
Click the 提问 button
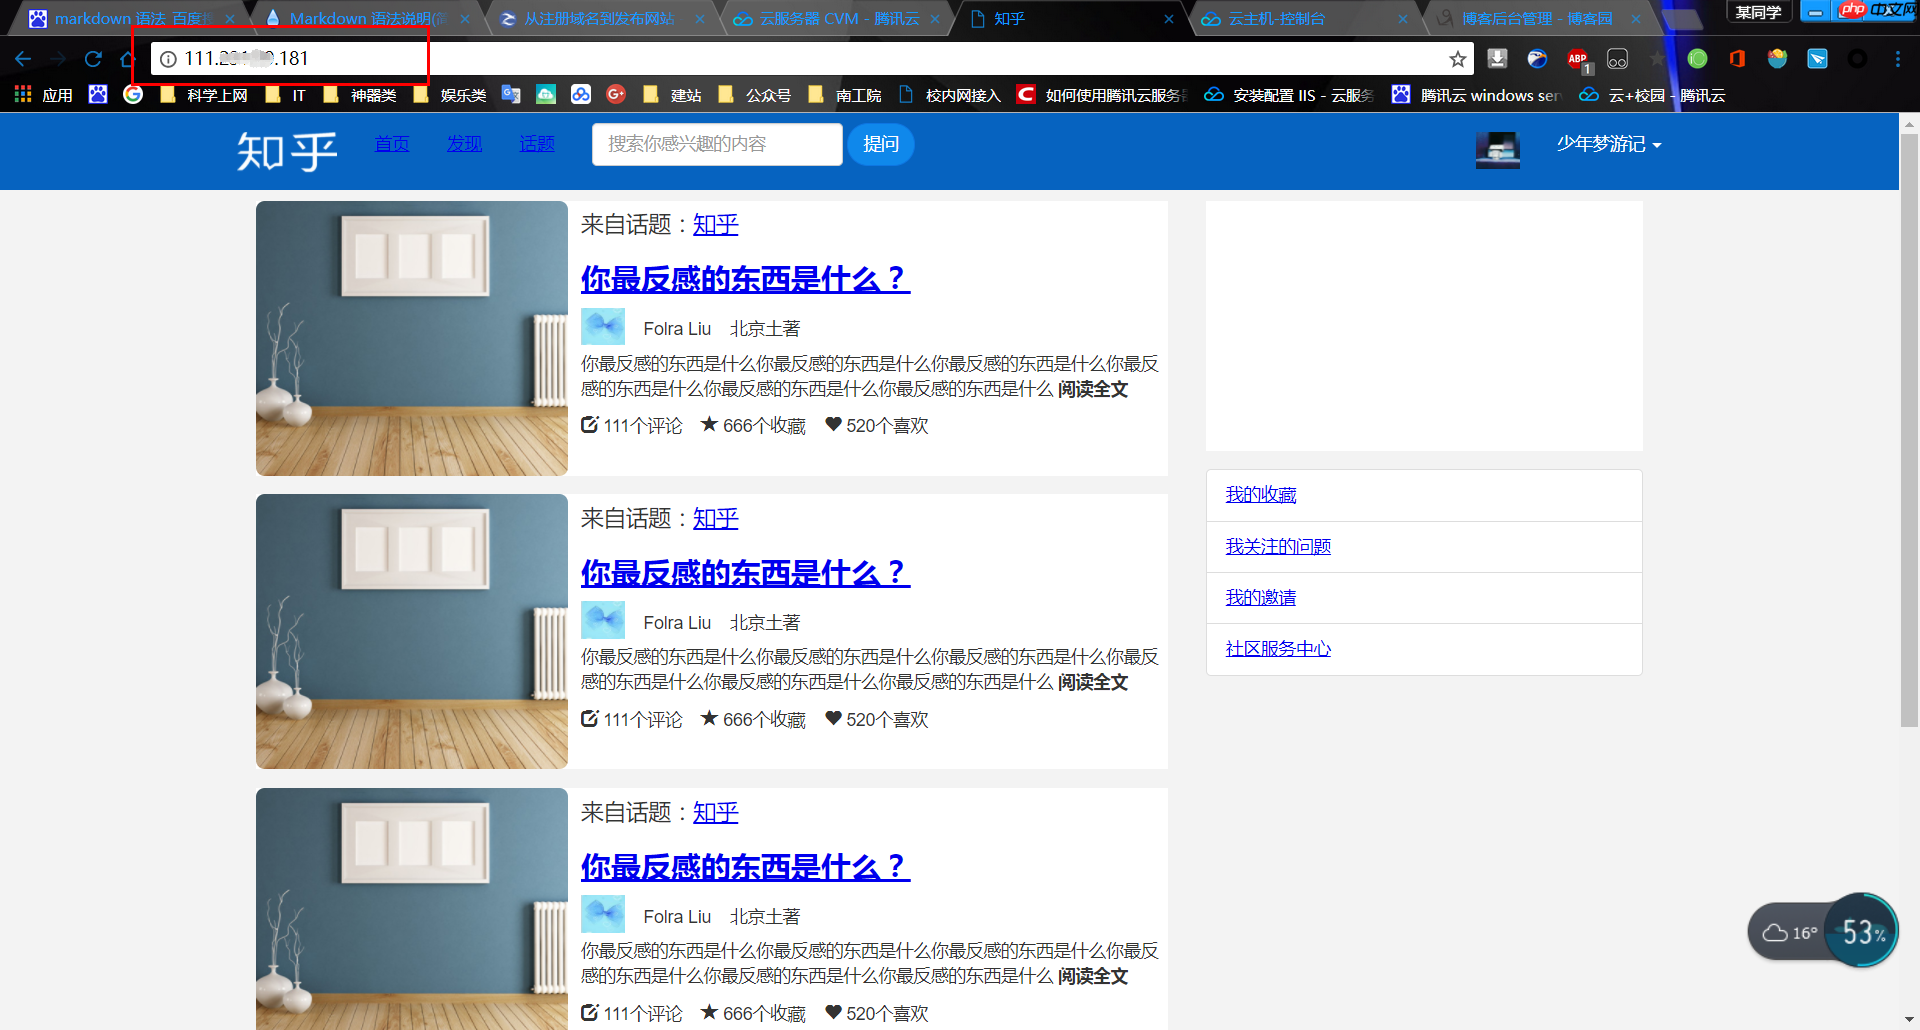880,144
